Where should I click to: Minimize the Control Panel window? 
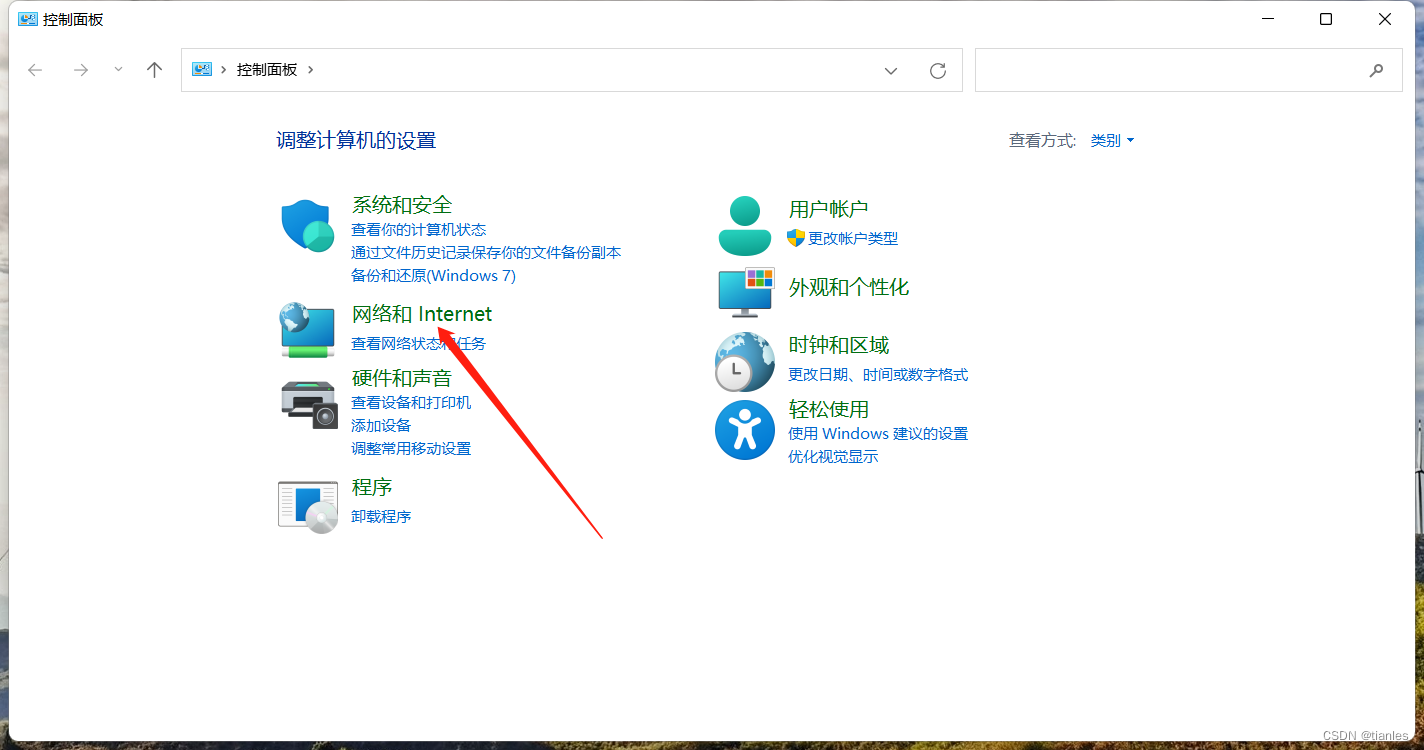[1268, 19]
